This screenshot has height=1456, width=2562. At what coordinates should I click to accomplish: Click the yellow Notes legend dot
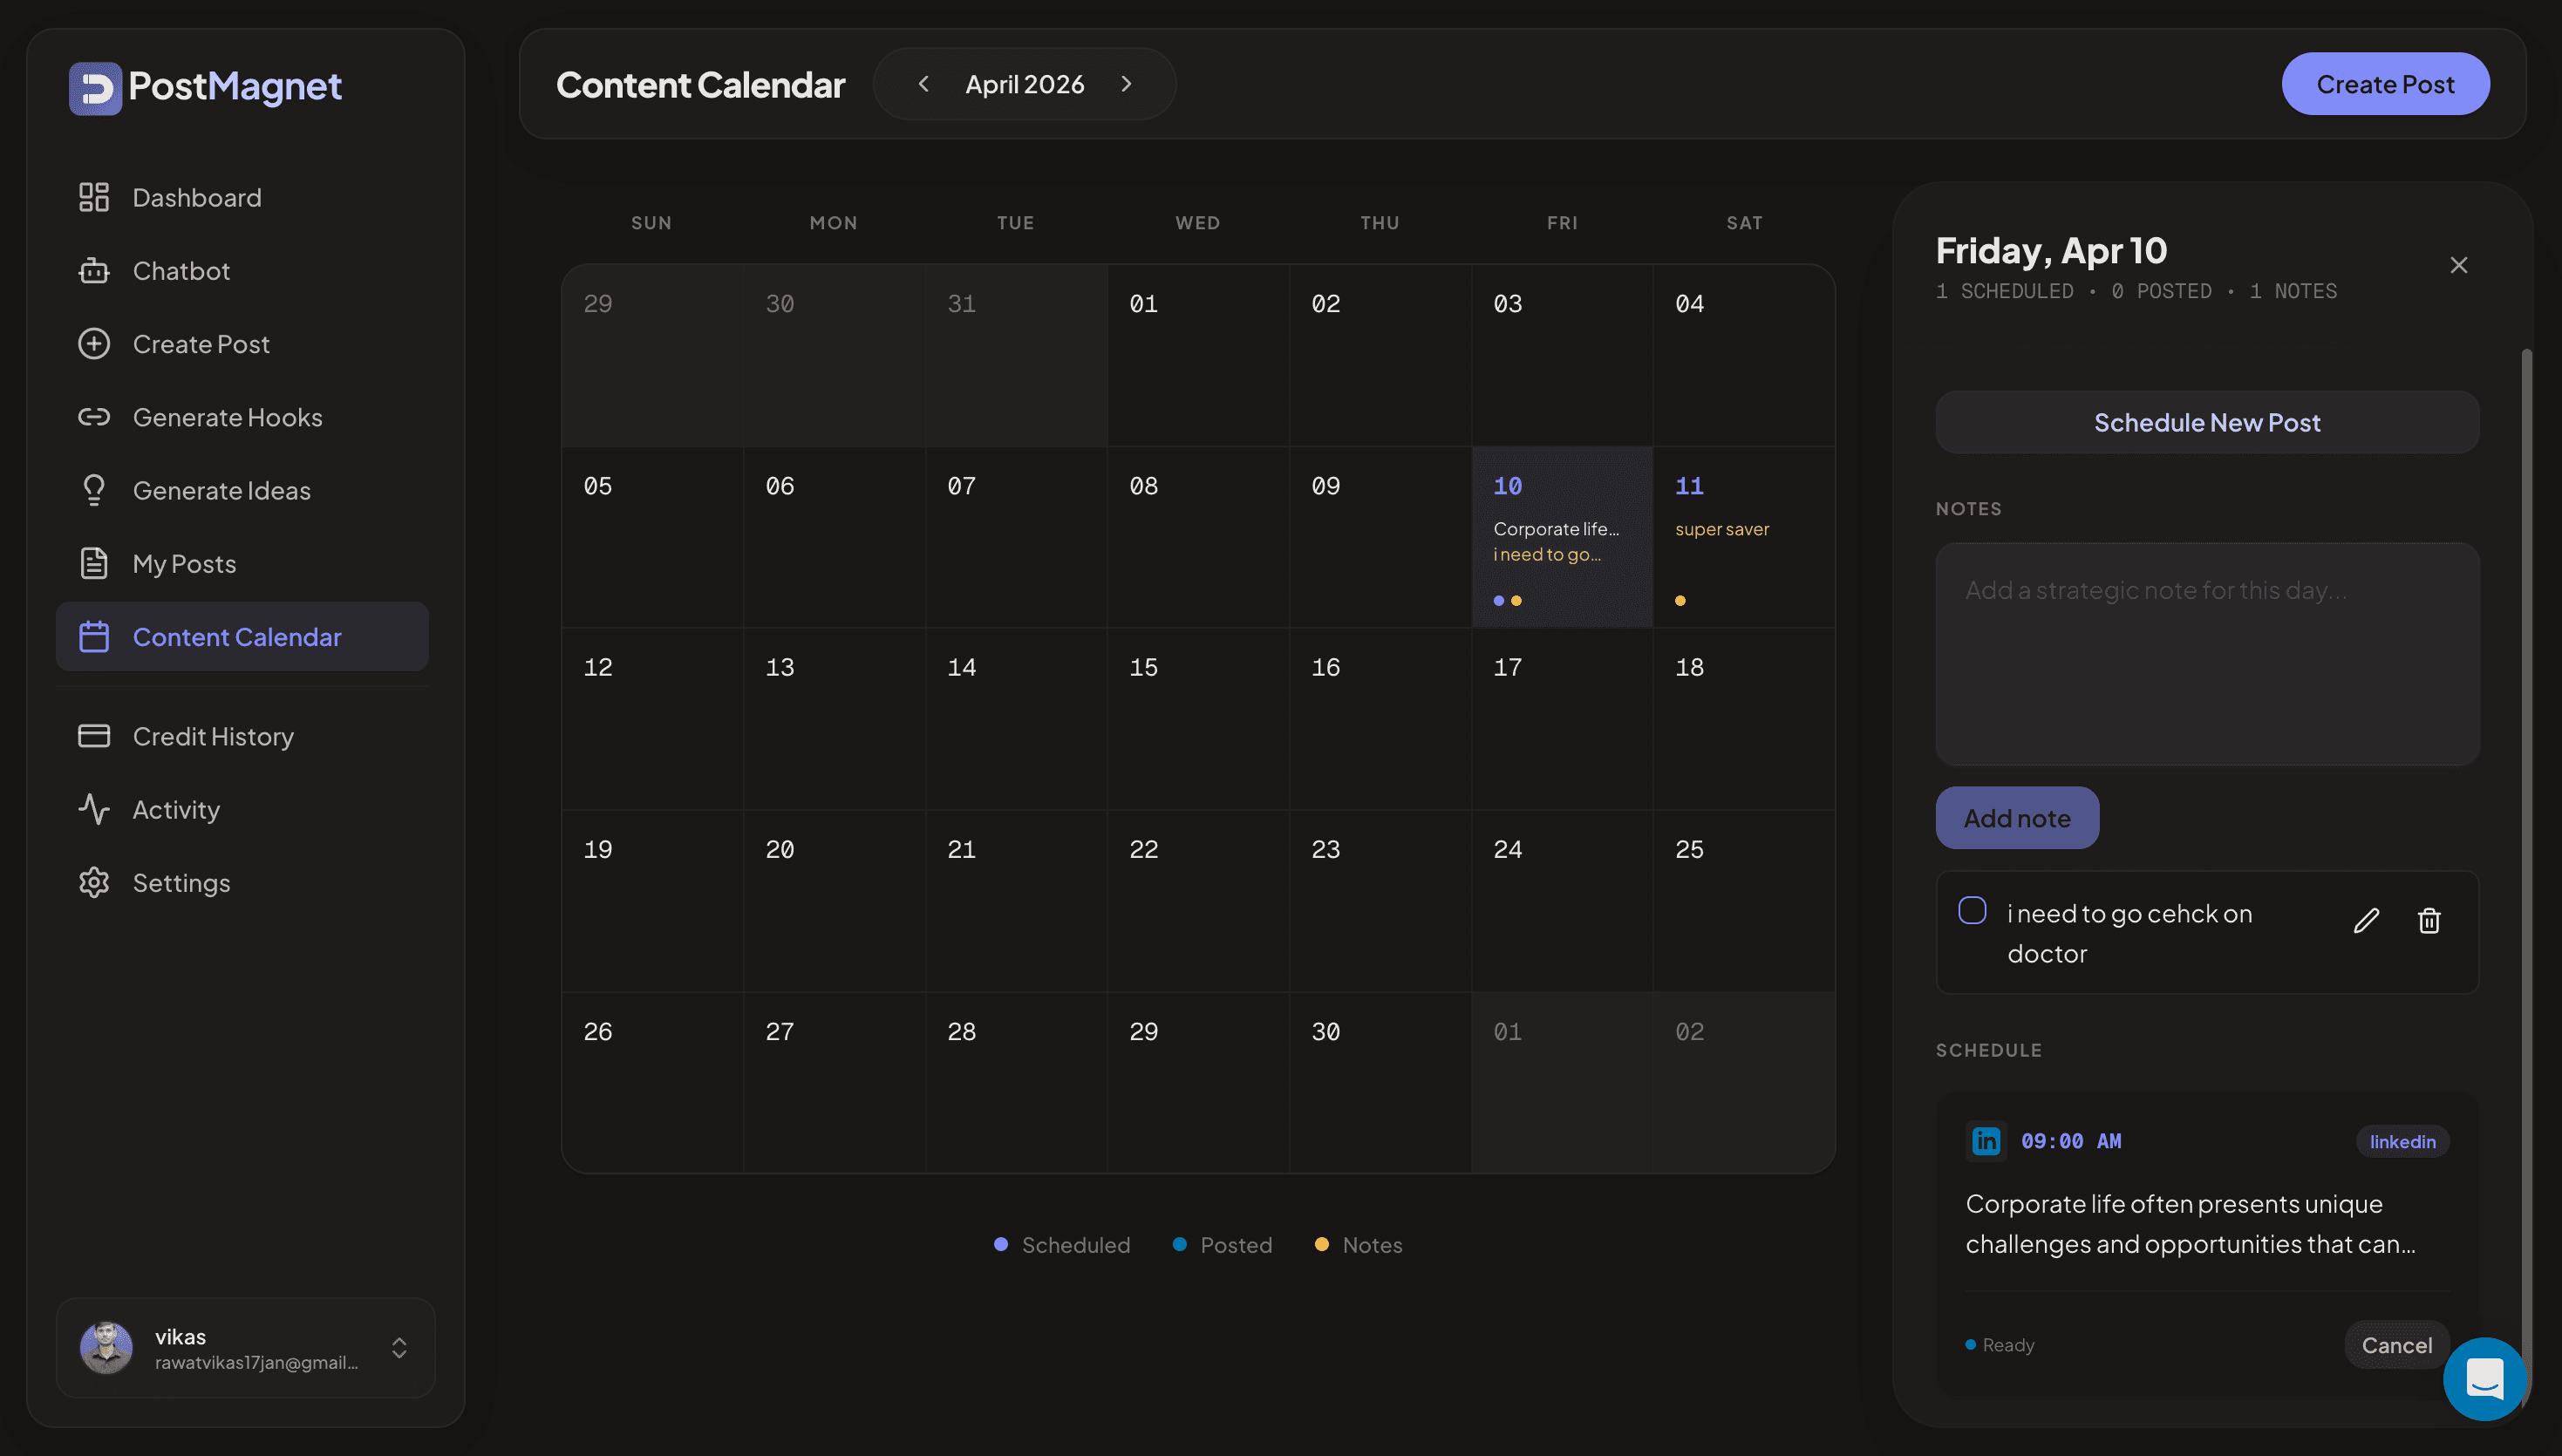click(1322, 1244)
